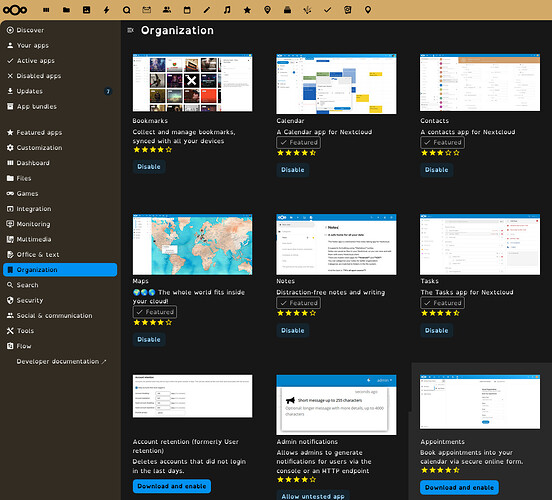Show Disabled apps
Image resolution: width=552 pixels, height=500 pixels.
point(60,76)
